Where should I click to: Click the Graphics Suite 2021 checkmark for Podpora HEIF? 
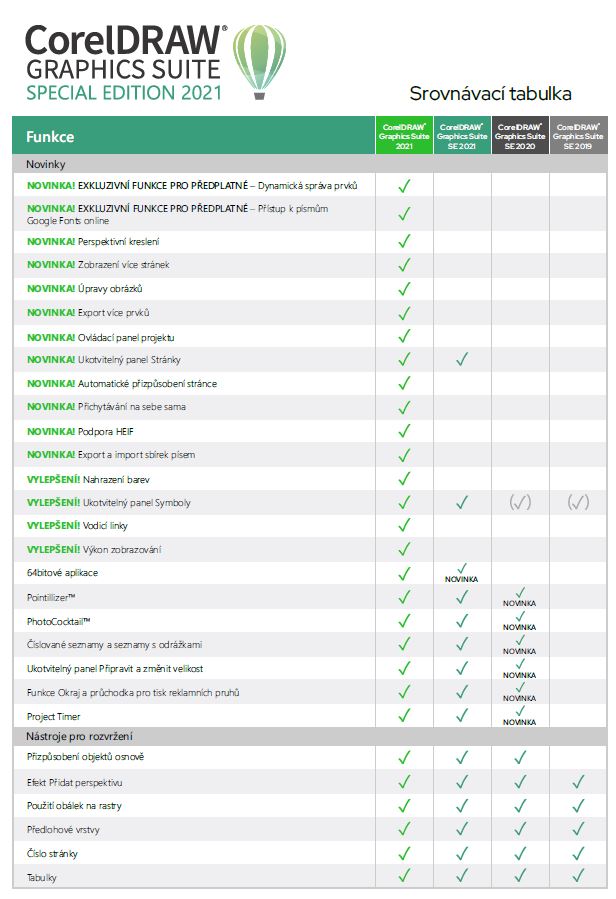tap(404, 431)
